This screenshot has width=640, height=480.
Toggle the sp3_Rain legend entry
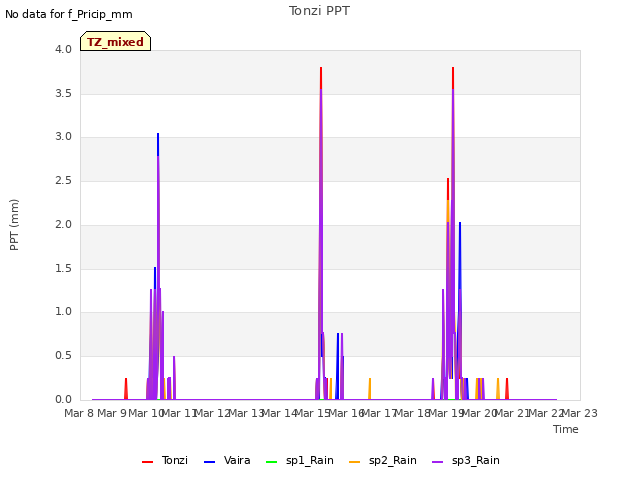pyautogui.click(x=466, y=461)
